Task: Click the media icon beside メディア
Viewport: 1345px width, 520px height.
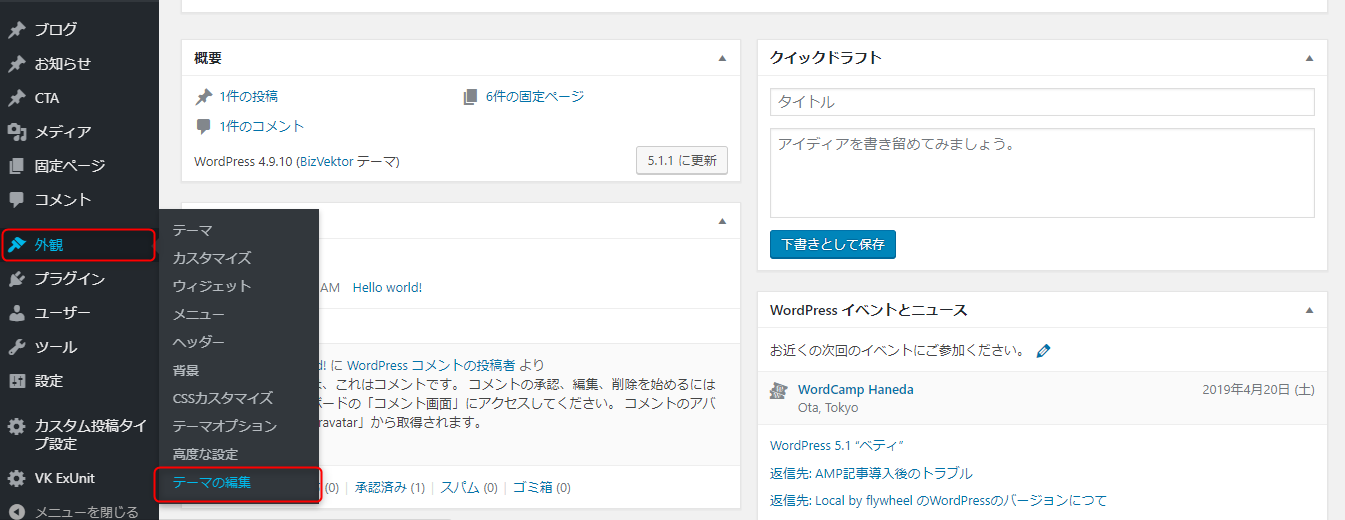Action: [16, 132]
